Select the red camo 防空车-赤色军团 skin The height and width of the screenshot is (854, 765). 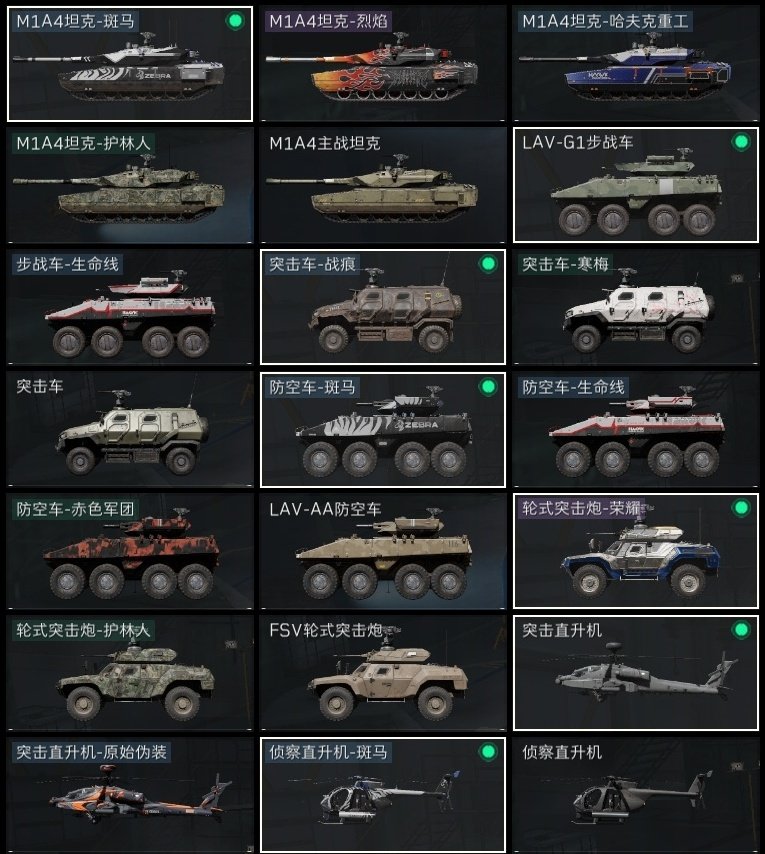[x=130, y=551]
